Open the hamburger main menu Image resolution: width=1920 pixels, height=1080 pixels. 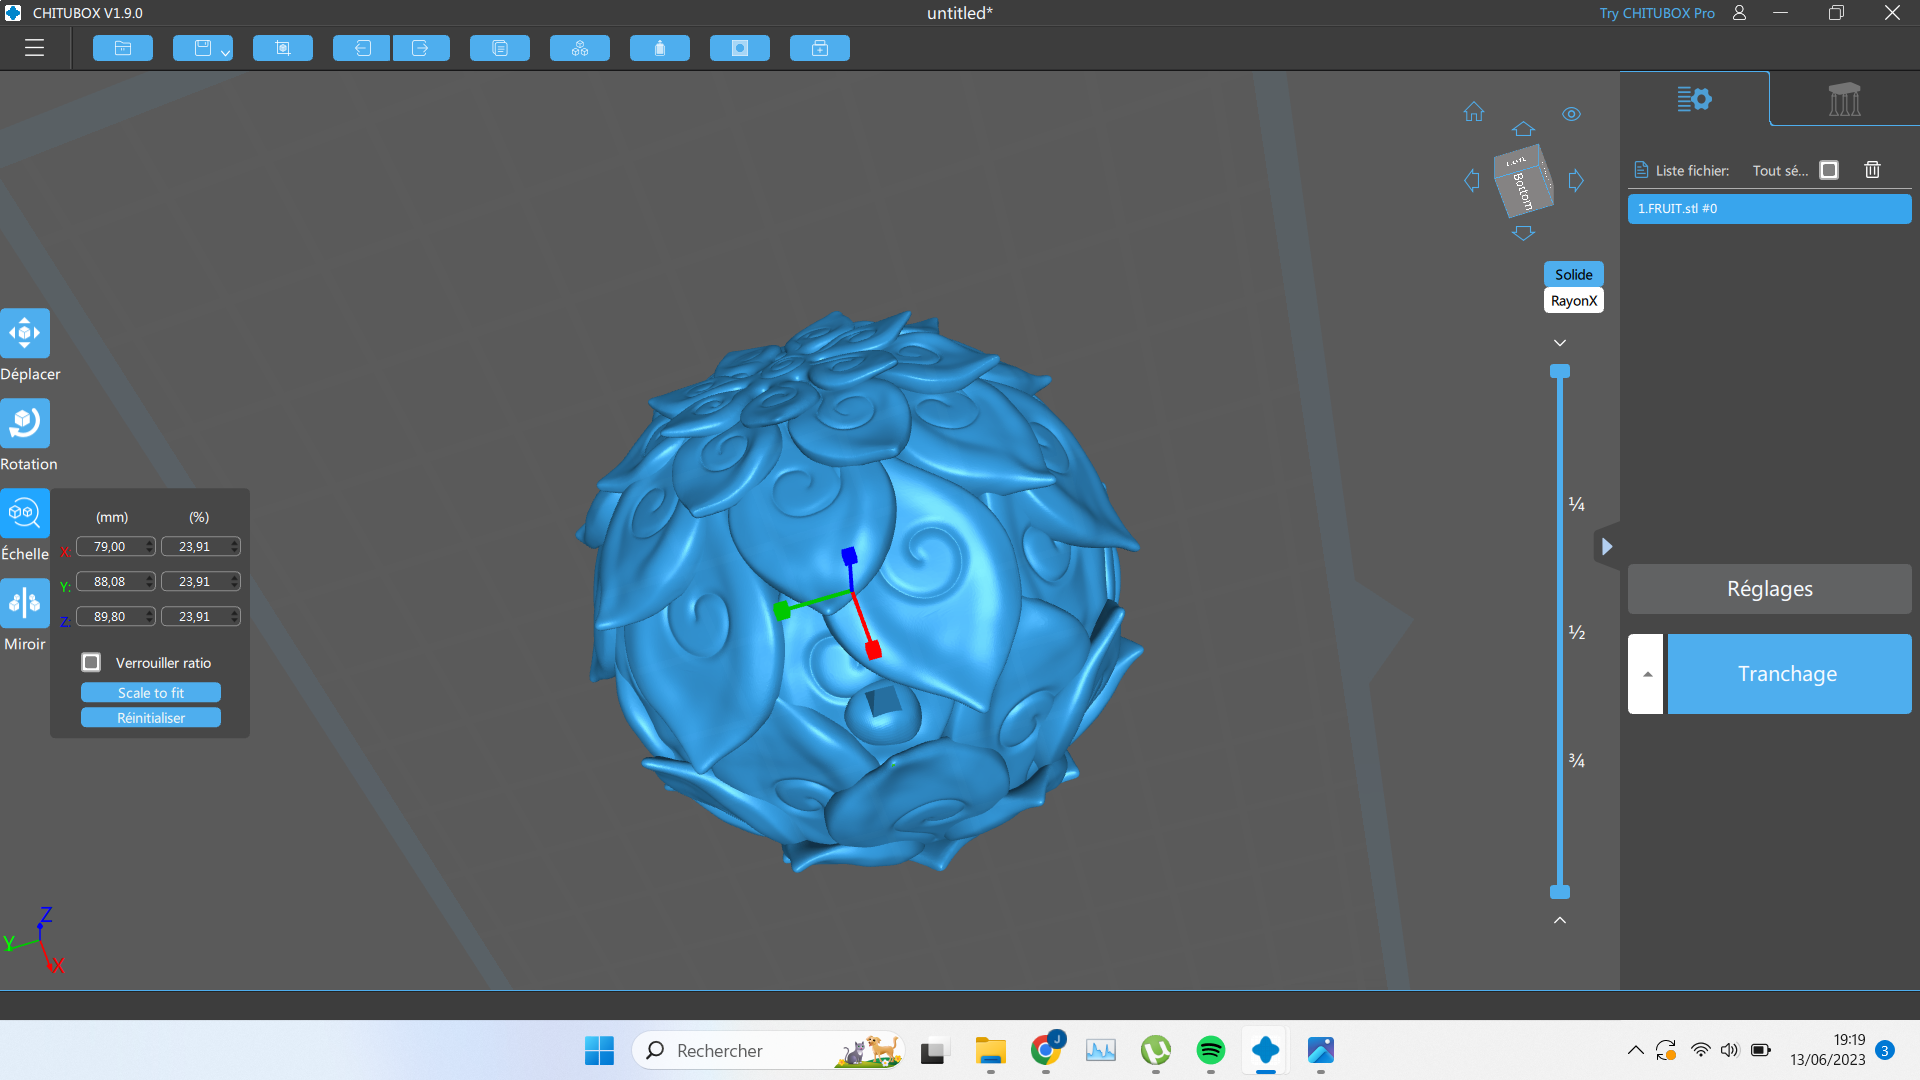[x=35, y=48]
